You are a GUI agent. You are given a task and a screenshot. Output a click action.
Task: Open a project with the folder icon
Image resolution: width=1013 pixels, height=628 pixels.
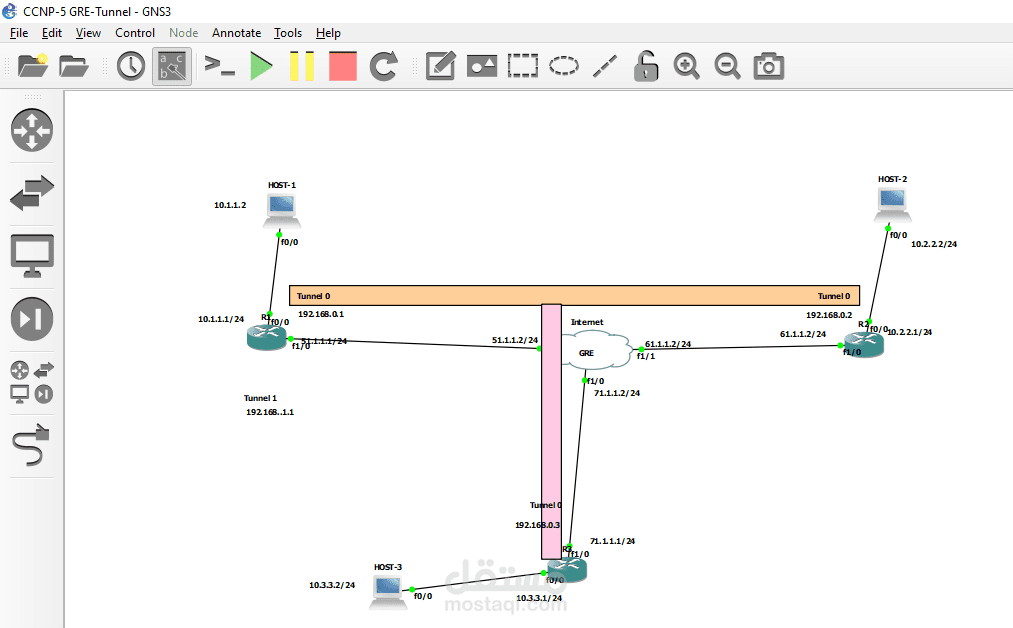74,66
